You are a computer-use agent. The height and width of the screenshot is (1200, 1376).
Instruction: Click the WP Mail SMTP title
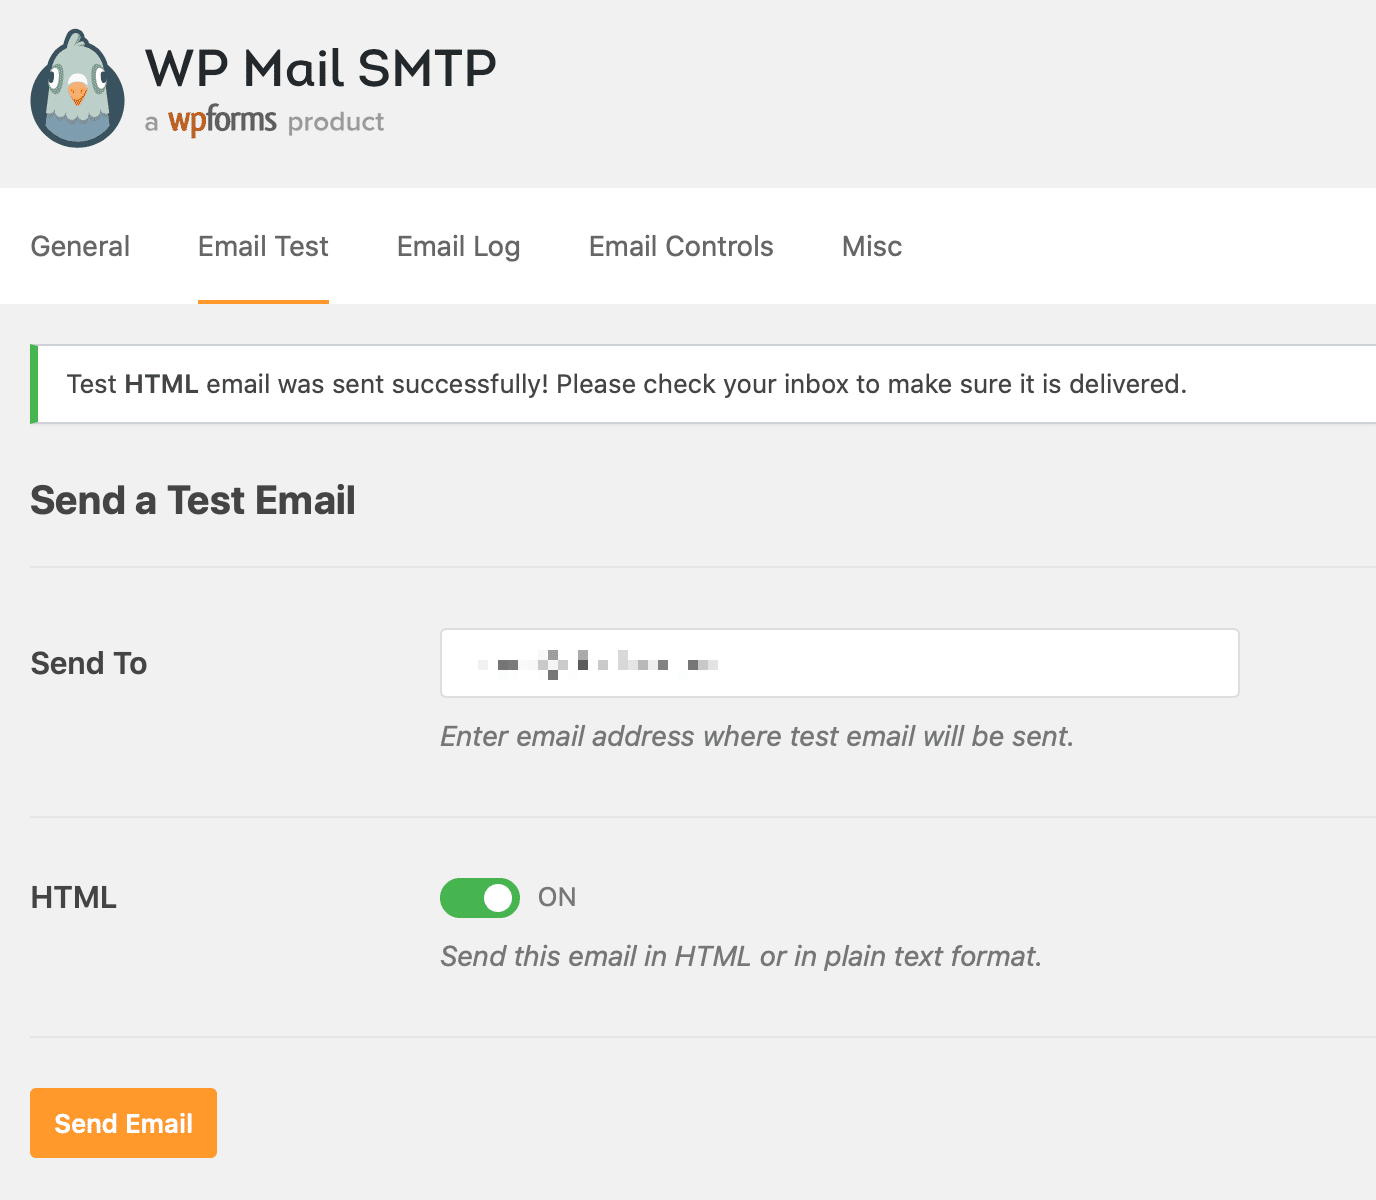[320, 69]
